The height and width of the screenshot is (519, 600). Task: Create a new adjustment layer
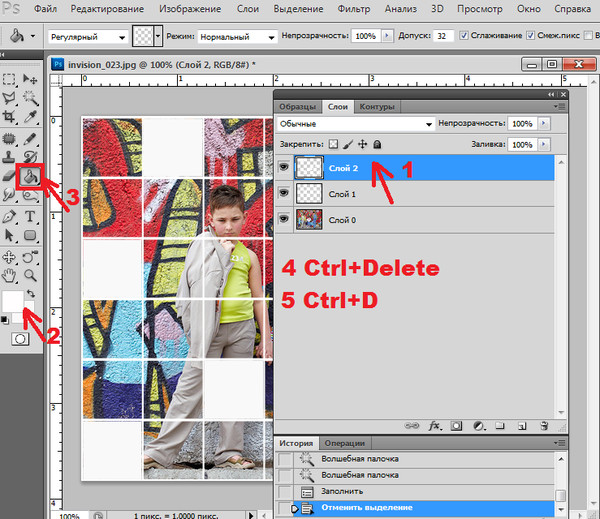[x=479, y=426]
